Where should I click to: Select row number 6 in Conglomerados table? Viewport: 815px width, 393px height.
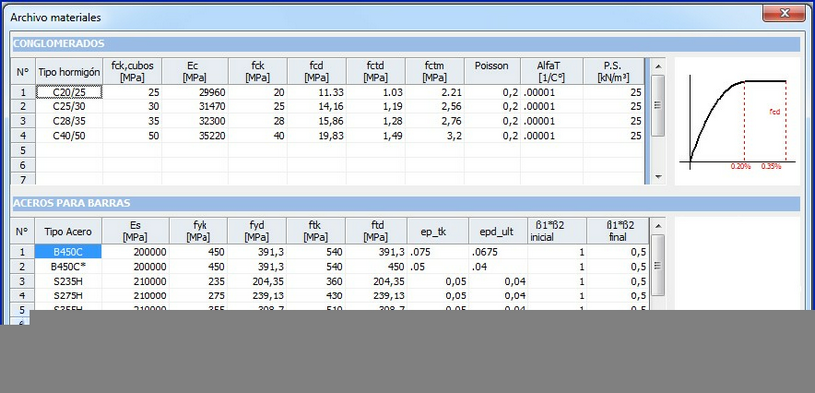point(23,165)
